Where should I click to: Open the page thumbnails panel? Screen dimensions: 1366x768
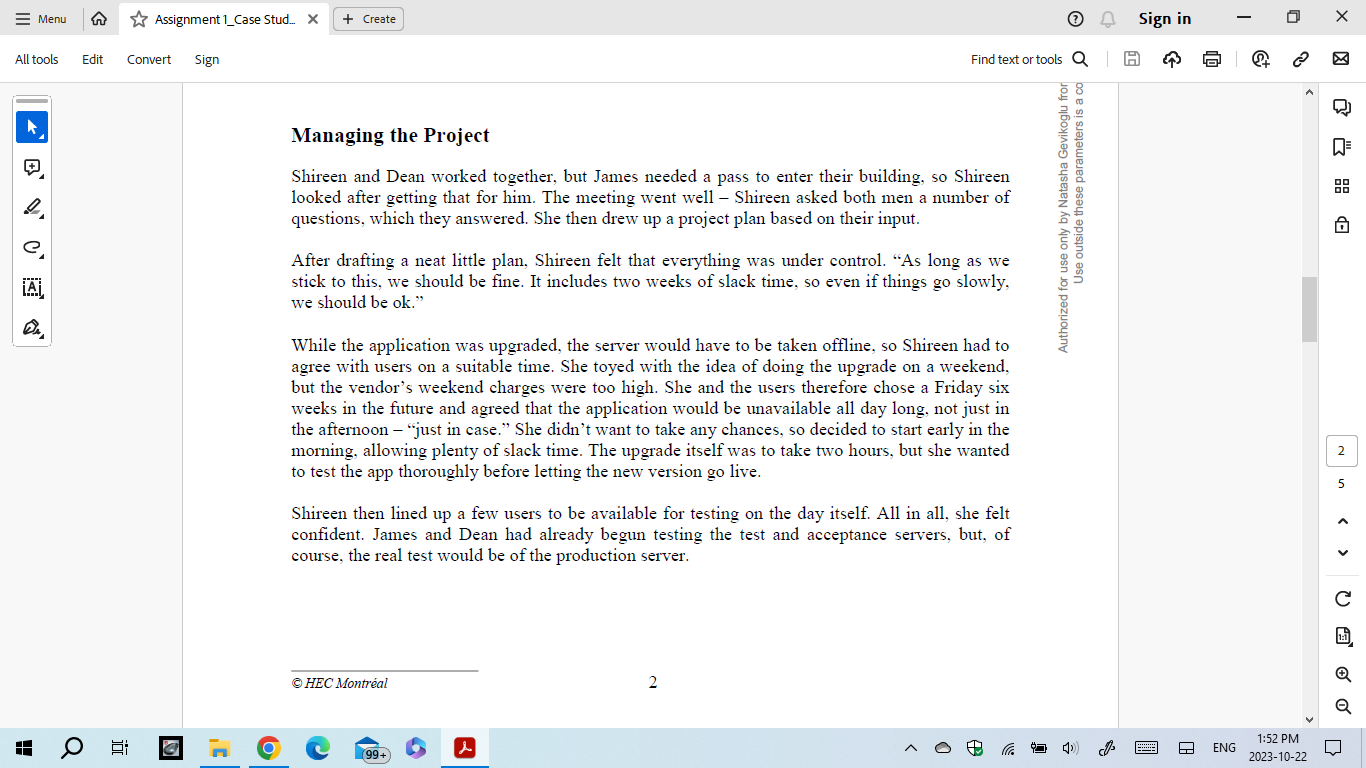click(1341, 185)
